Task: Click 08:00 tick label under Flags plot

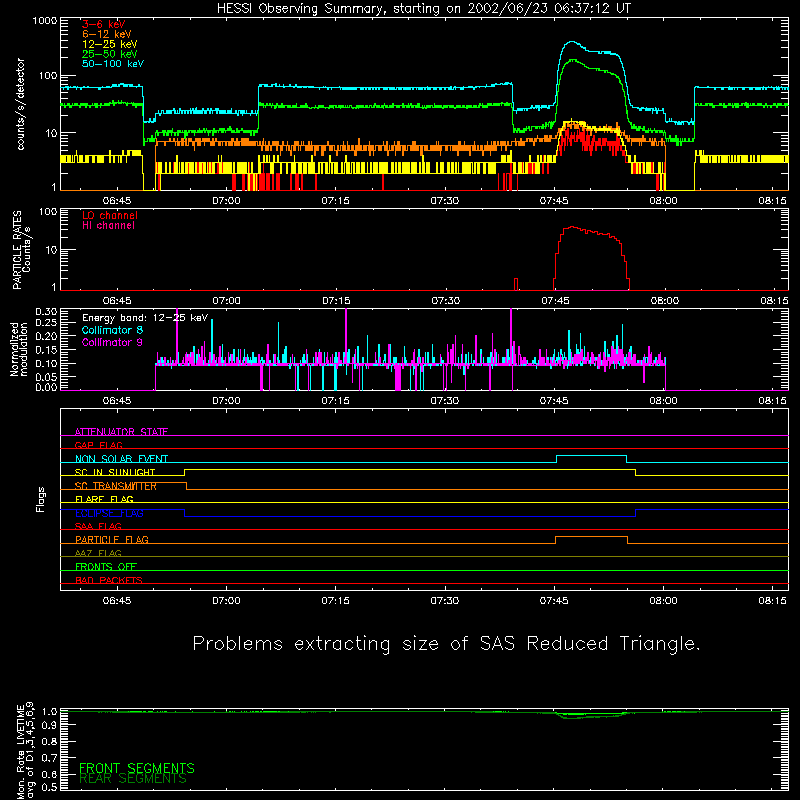Action: pyautogui.click(x=663, y=601)
